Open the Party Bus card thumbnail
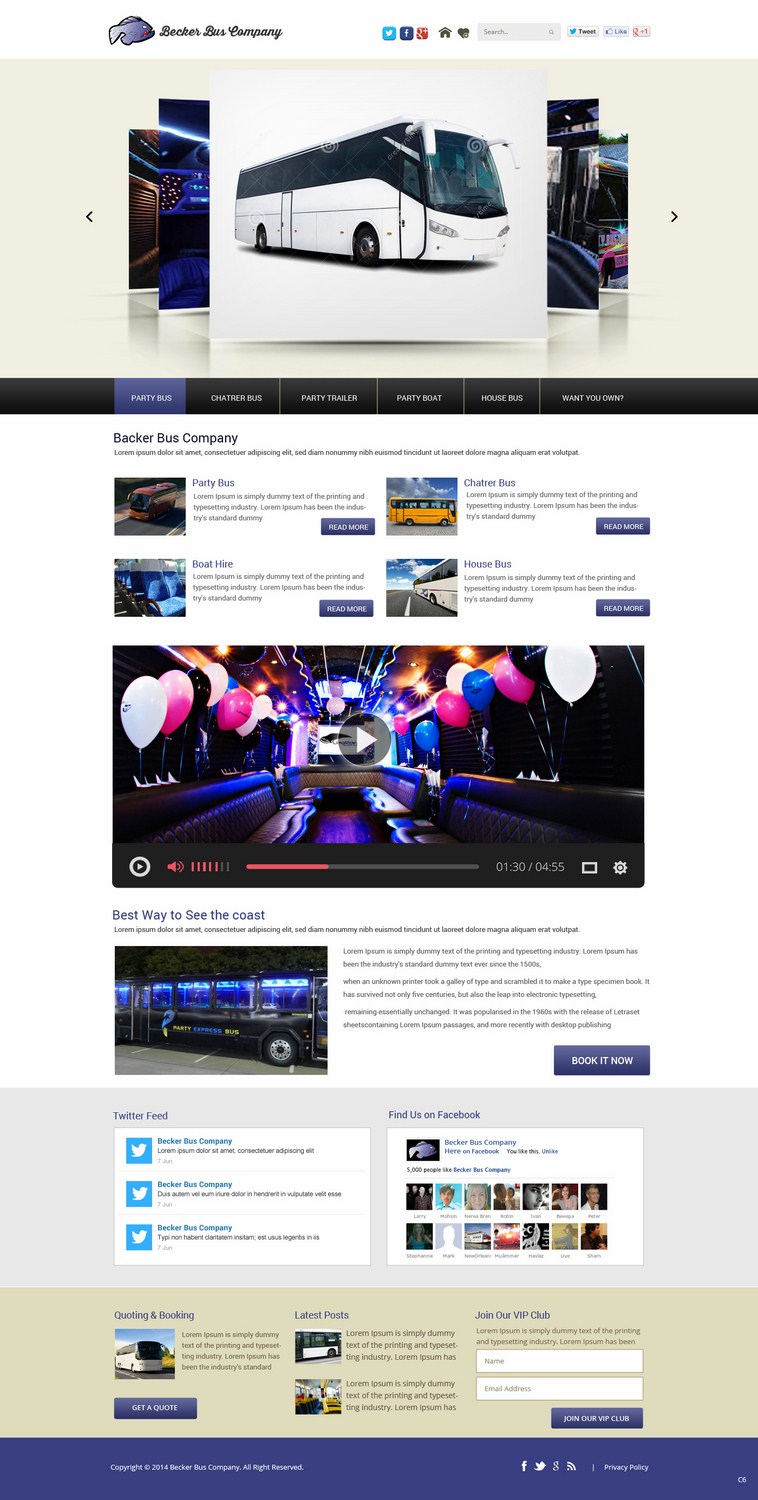This screenshot has height=1500, width=758. [x=150, y=506]
